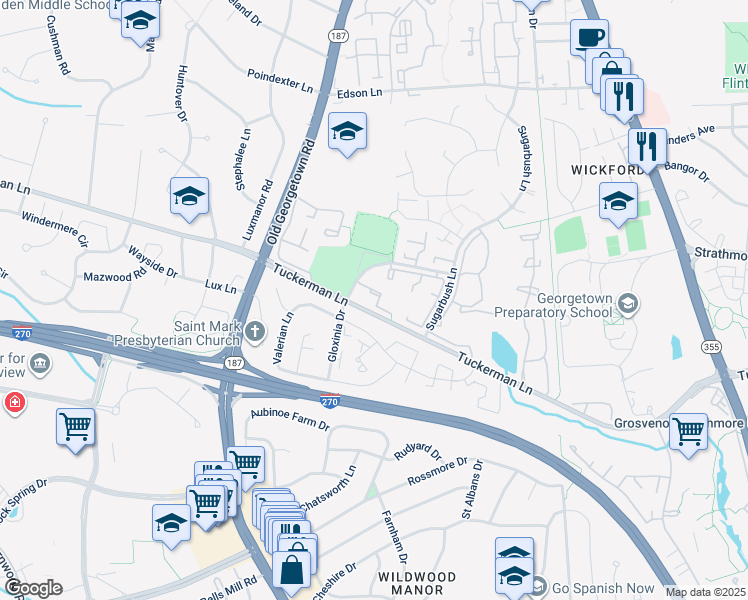Viewport: 748px width, 600px height.
Task: Click the school marker below Wickford label
Action: (x=618, y=204)
